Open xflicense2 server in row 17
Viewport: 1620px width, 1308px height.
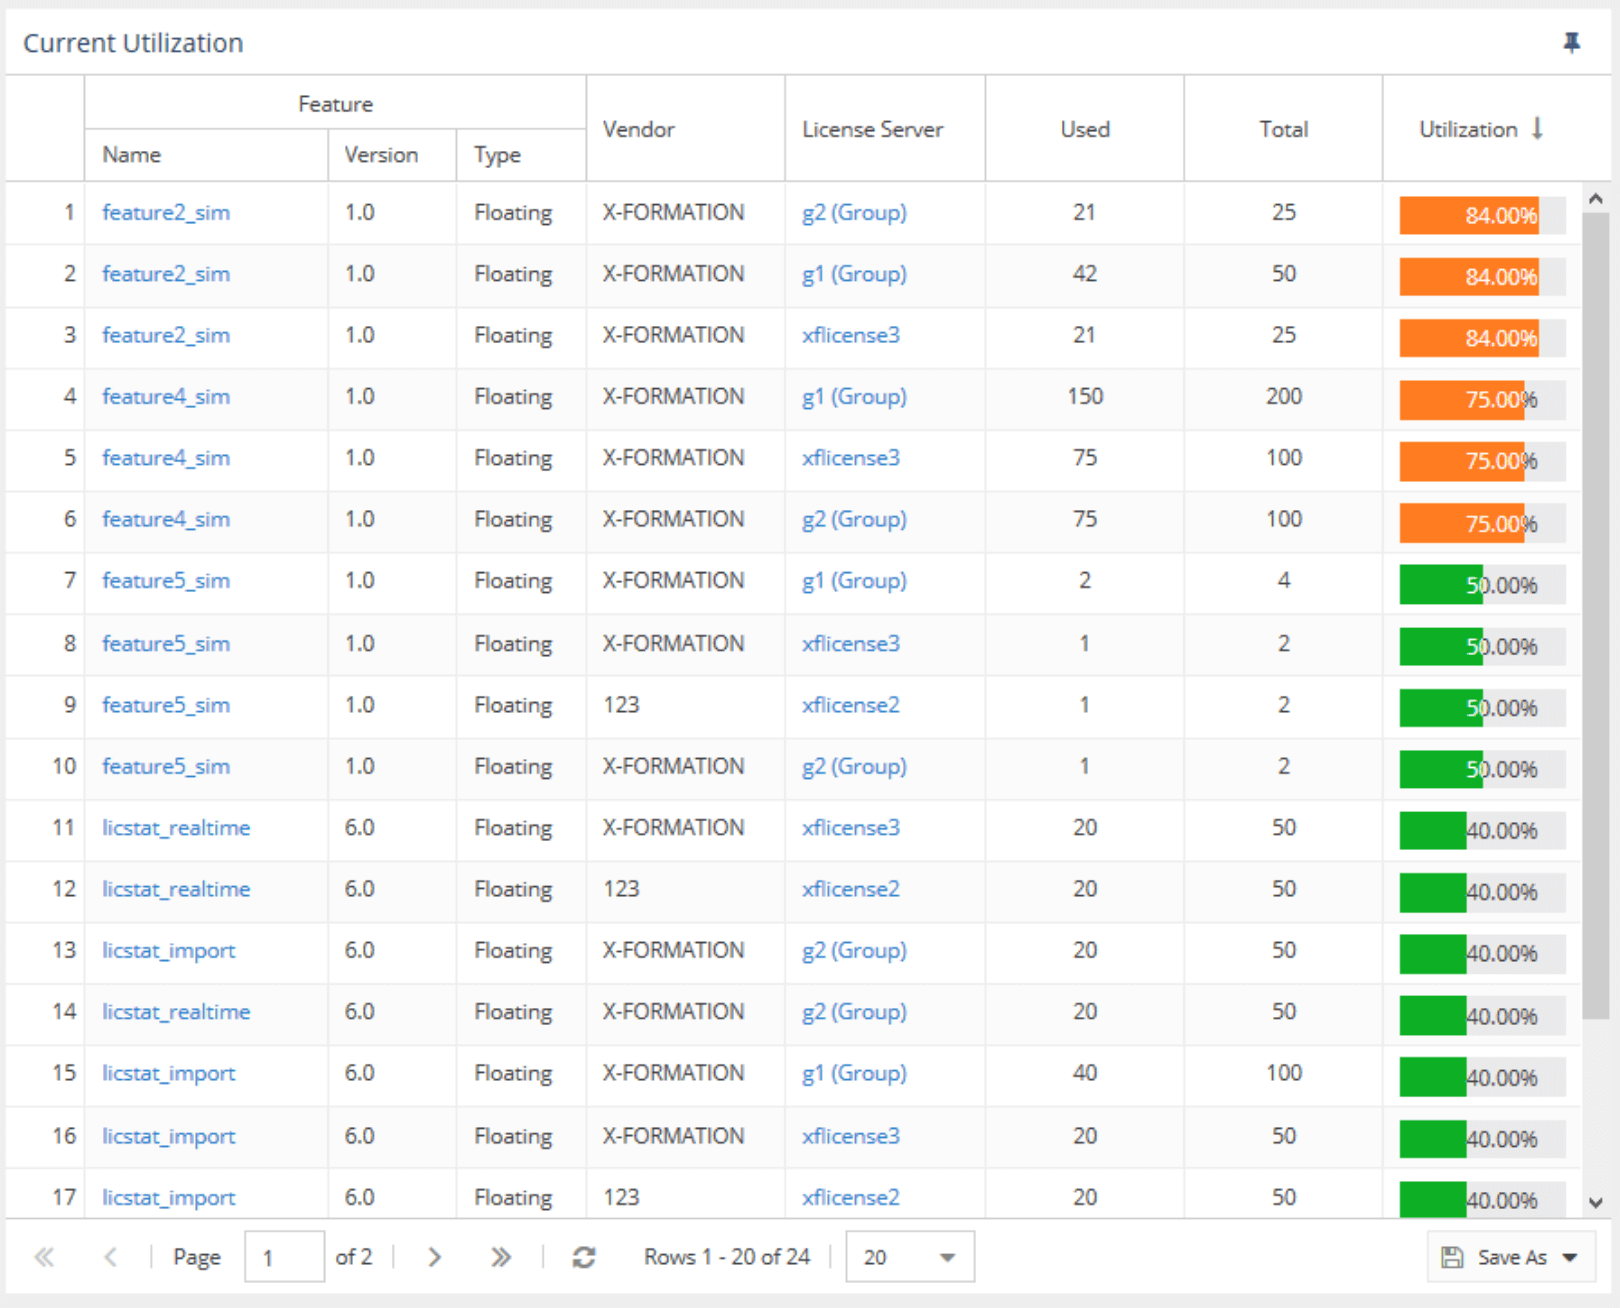(x=851, y=1197)
